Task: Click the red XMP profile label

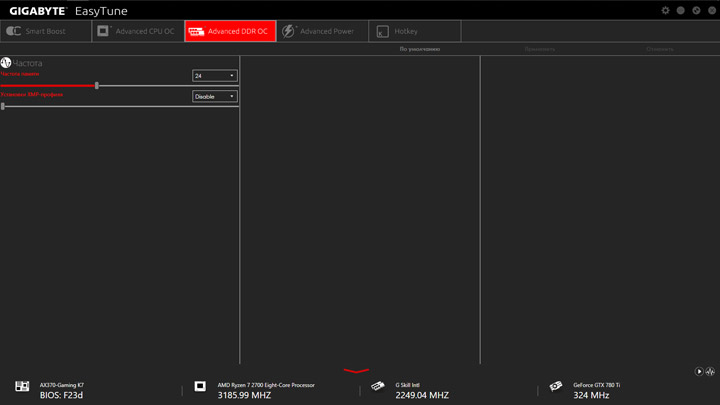Action: pyautogui.click(x=32, y=95)
